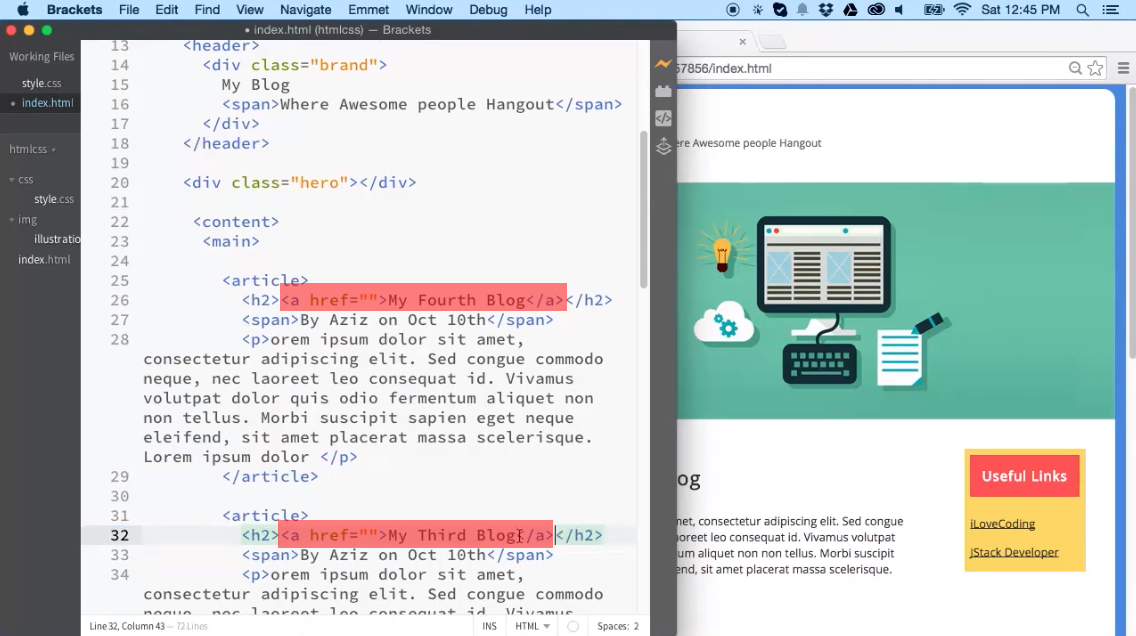Screen dimensions: 1136x636
Task: Click the linting status circle indicator
Action: [x=573, y=626]
